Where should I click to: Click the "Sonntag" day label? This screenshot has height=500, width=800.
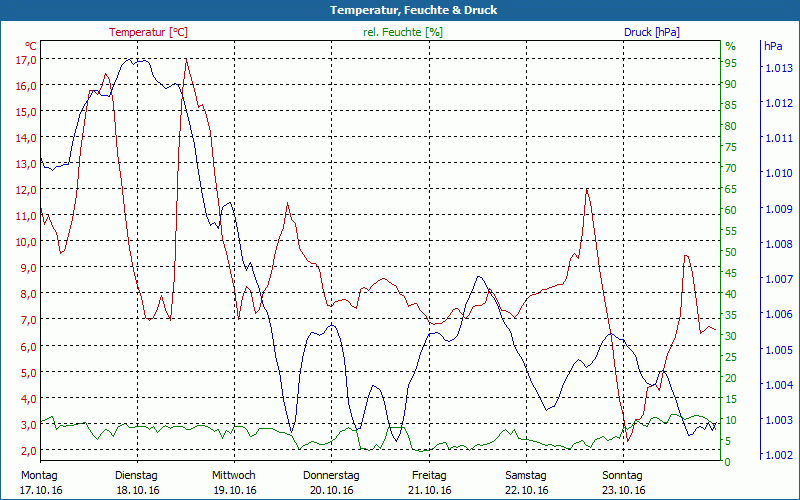pos(622,475)
